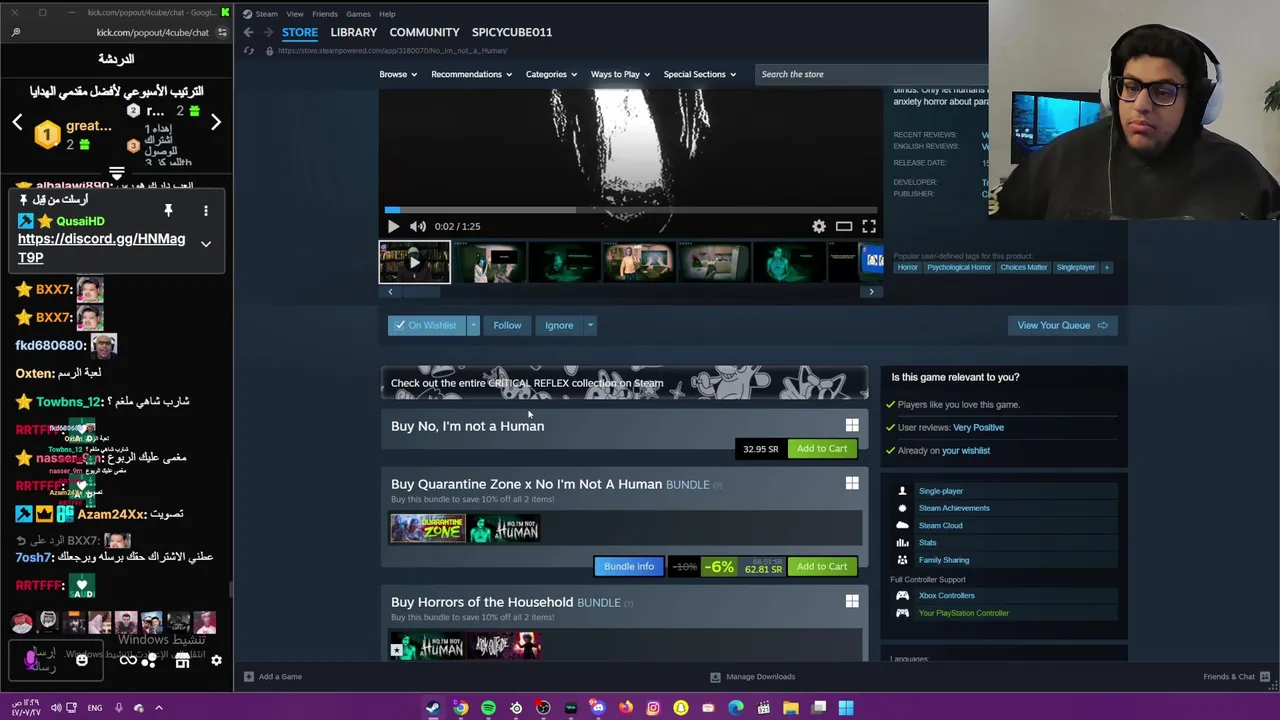Collapse pinned message with chevron

click(x=206, y=244)
